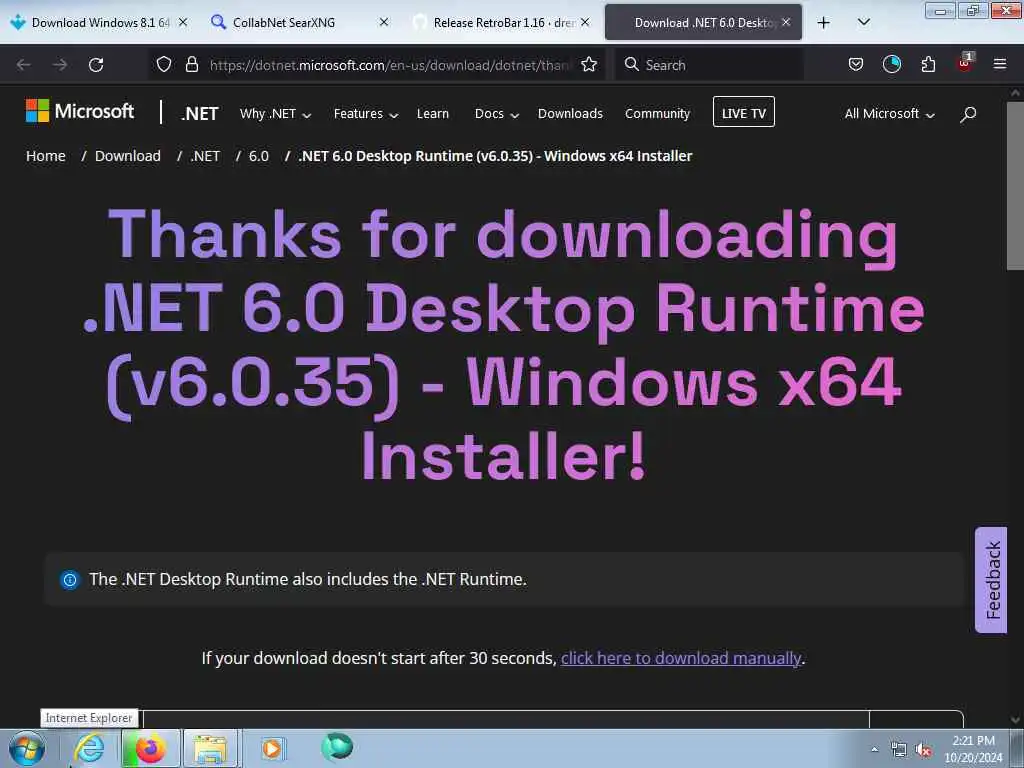The image size is (1024, 768).
Task: Go to .NET breadcrumb link
Action: (205, 156)
